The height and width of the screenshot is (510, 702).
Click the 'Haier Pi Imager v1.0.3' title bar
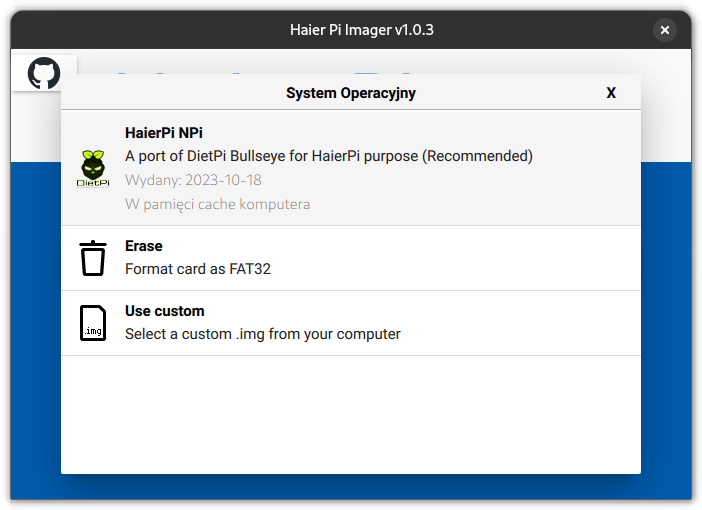[362, 30]
